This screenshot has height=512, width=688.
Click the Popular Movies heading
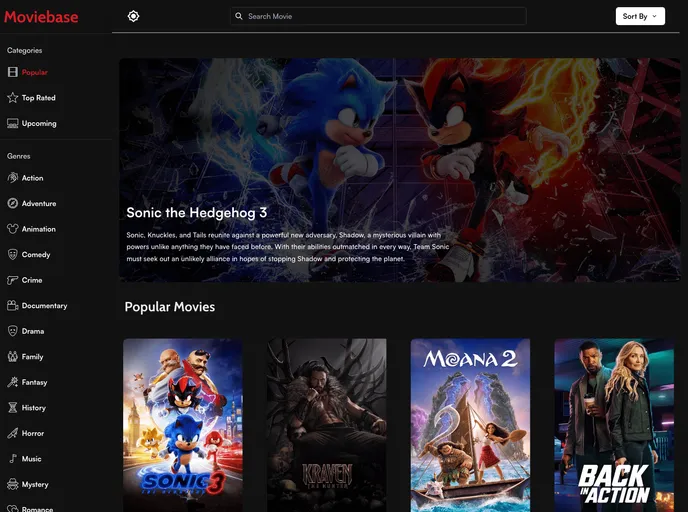point(170,307)
